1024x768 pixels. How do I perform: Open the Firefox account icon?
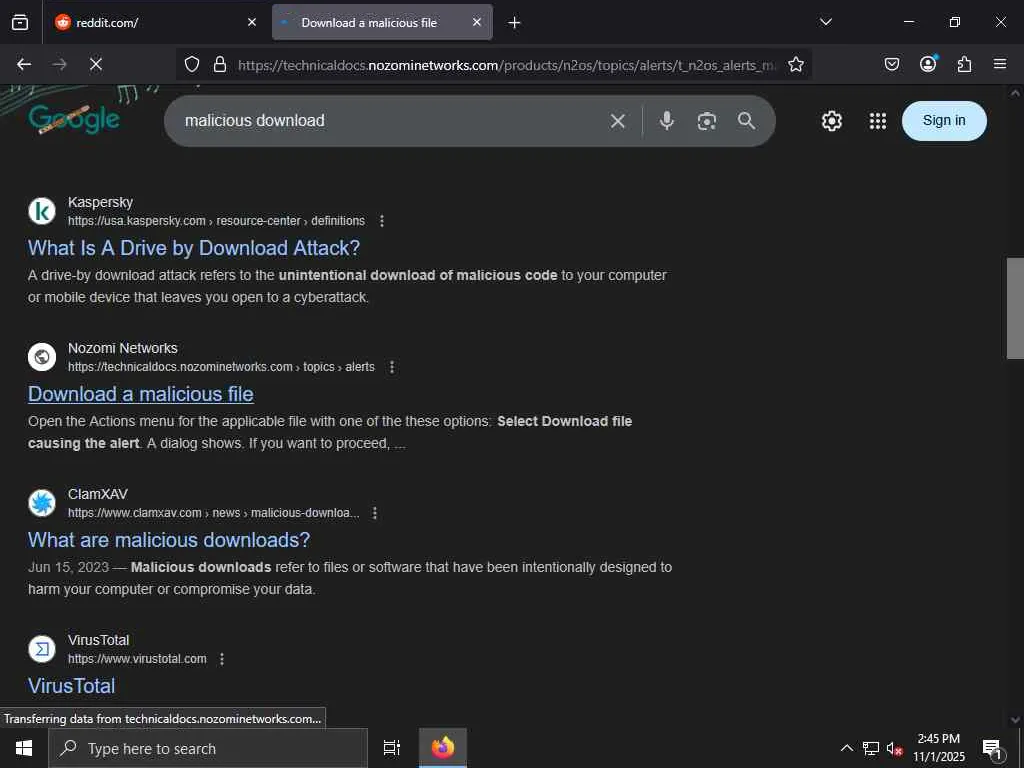point(928,64)
